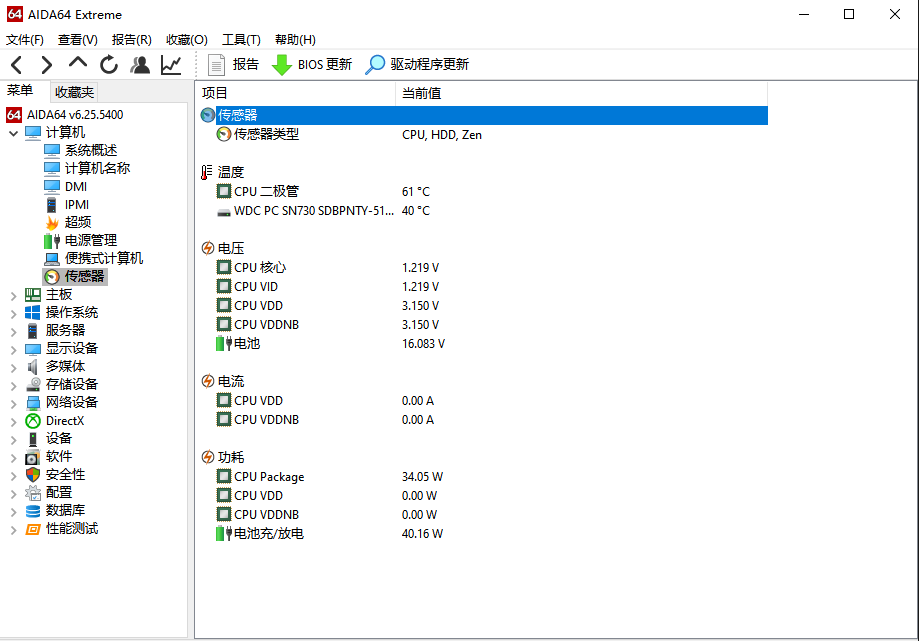Screen dimensions: 919x641
Task: Go forward with the right arrow toolbar icon
Action: point(47,64)
